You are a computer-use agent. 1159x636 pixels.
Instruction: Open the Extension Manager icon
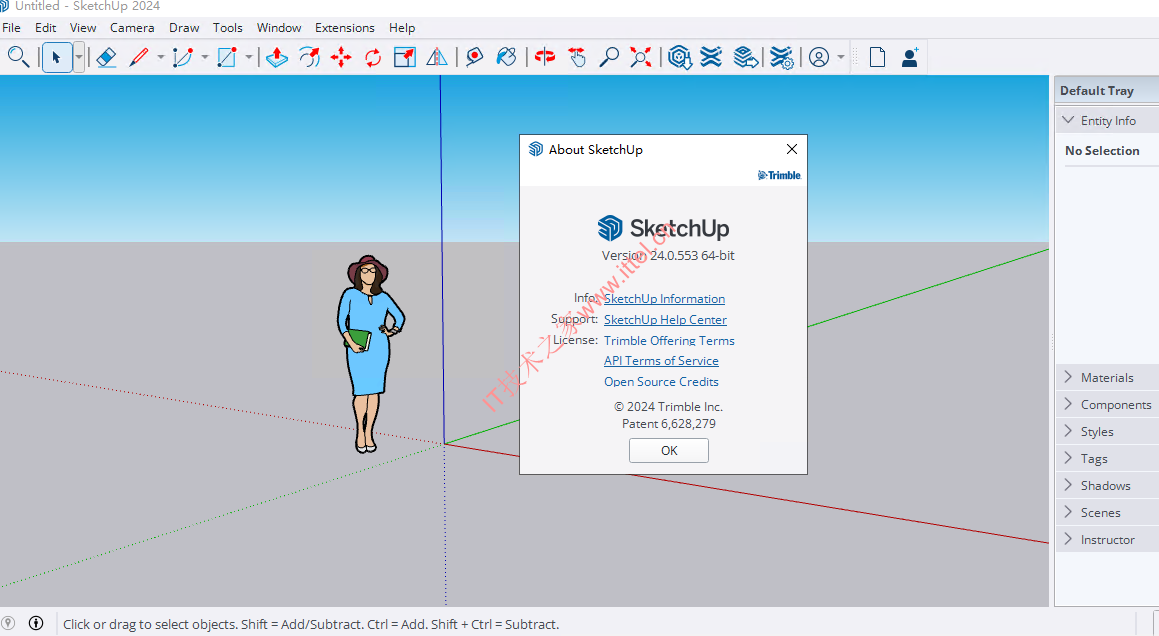click(781, 57)
